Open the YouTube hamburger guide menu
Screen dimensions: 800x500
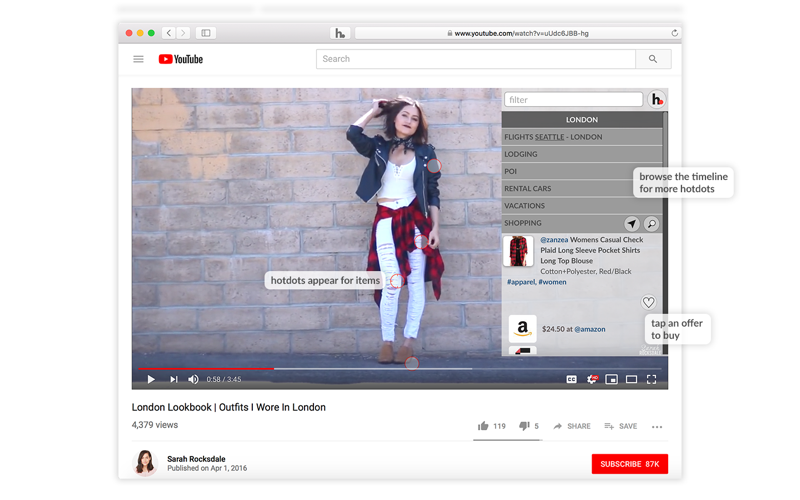(138, 59)
